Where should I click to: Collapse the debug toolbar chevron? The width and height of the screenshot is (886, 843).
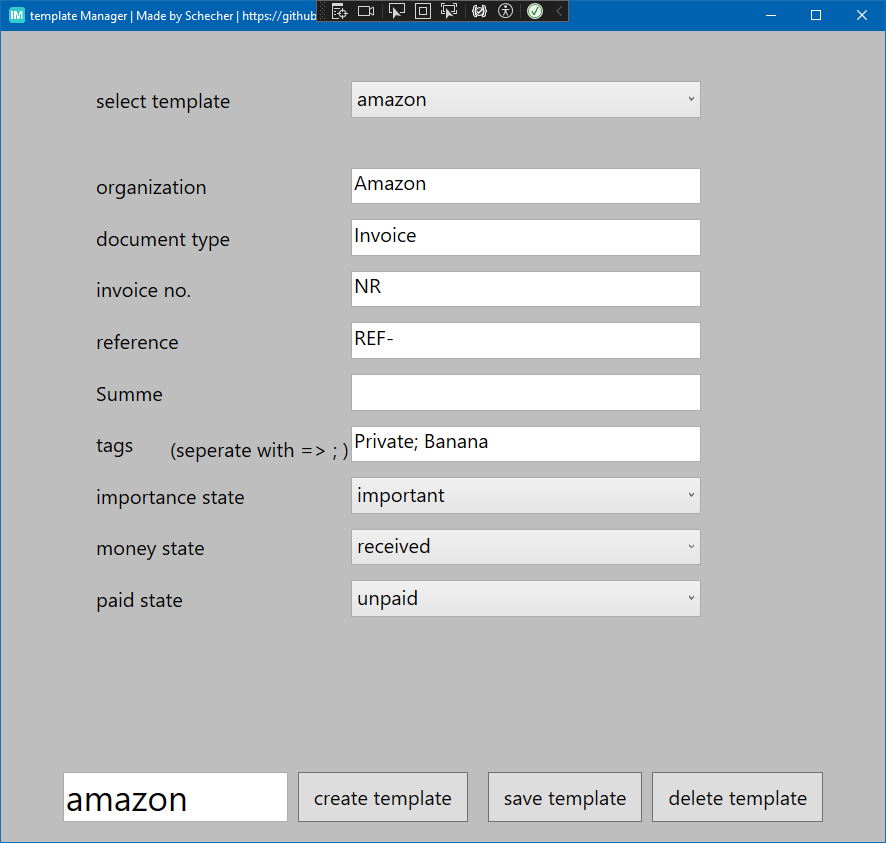click(x=559, y=11)
